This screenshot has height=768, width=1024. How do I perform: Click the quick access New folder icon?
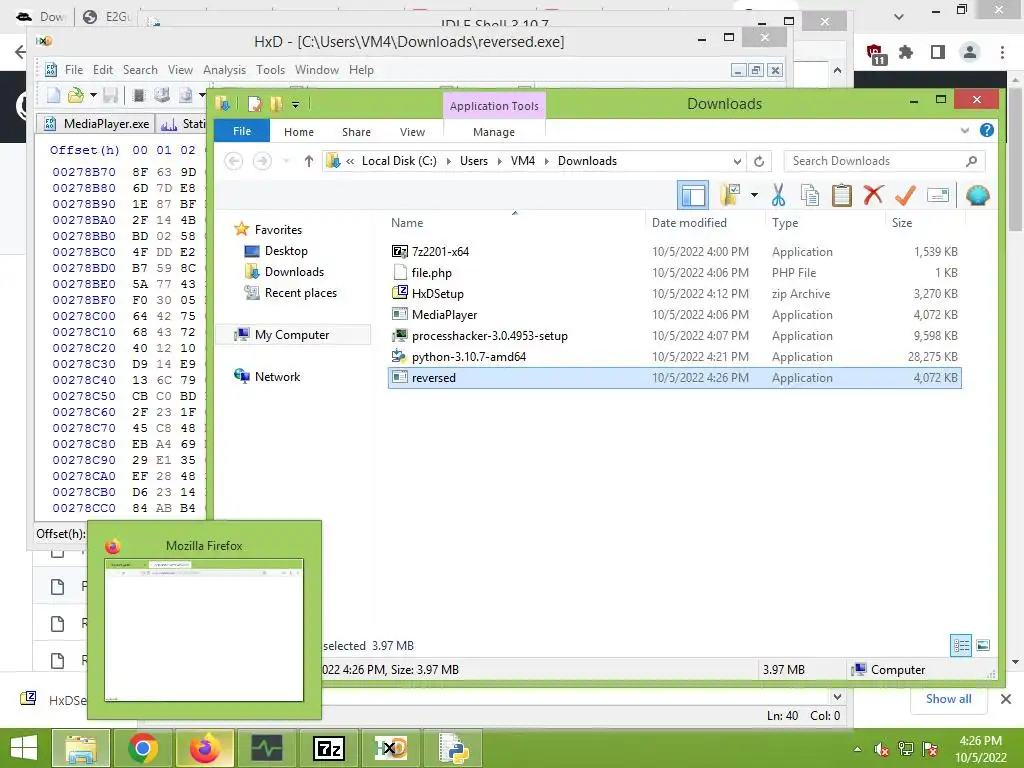276,104
